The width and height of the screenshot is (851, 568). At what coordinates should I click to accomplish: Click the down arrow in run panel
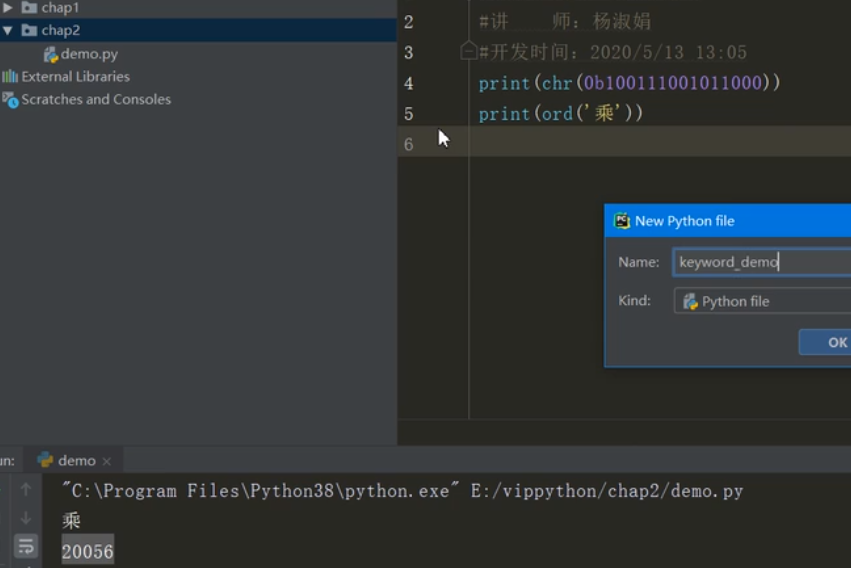pos(26,519)
